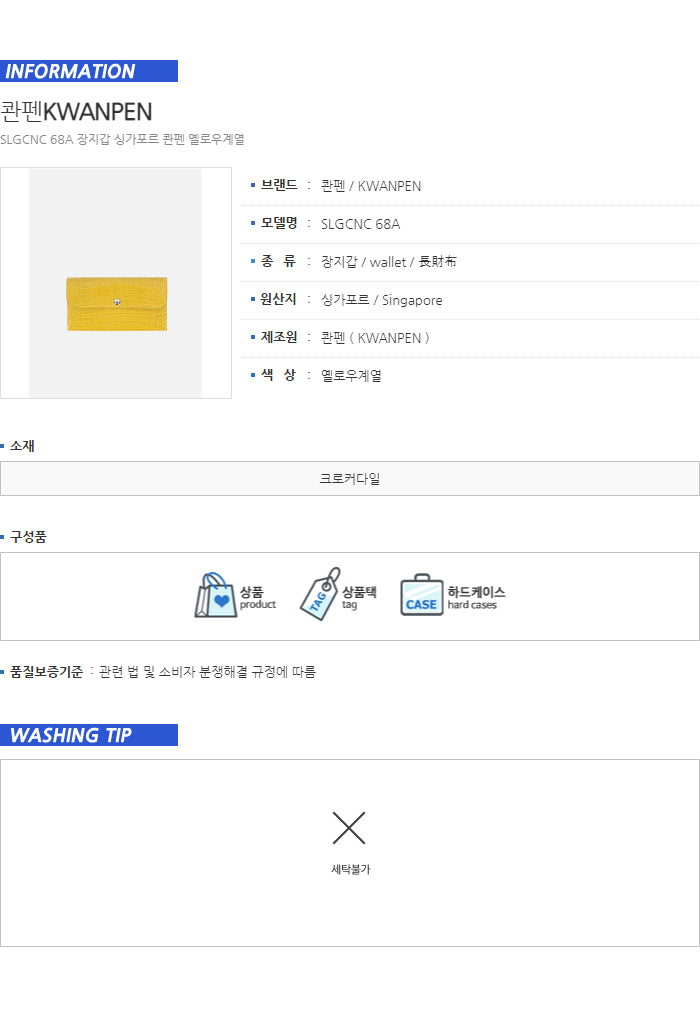Click the product tag icon

[319, 596]
